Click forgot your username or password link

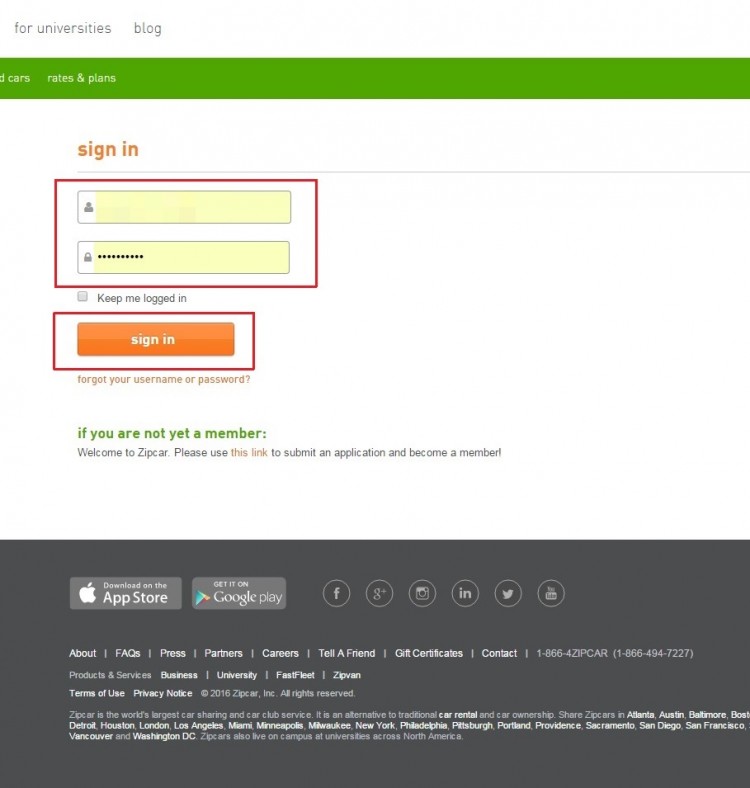click(x=164, y=379)
